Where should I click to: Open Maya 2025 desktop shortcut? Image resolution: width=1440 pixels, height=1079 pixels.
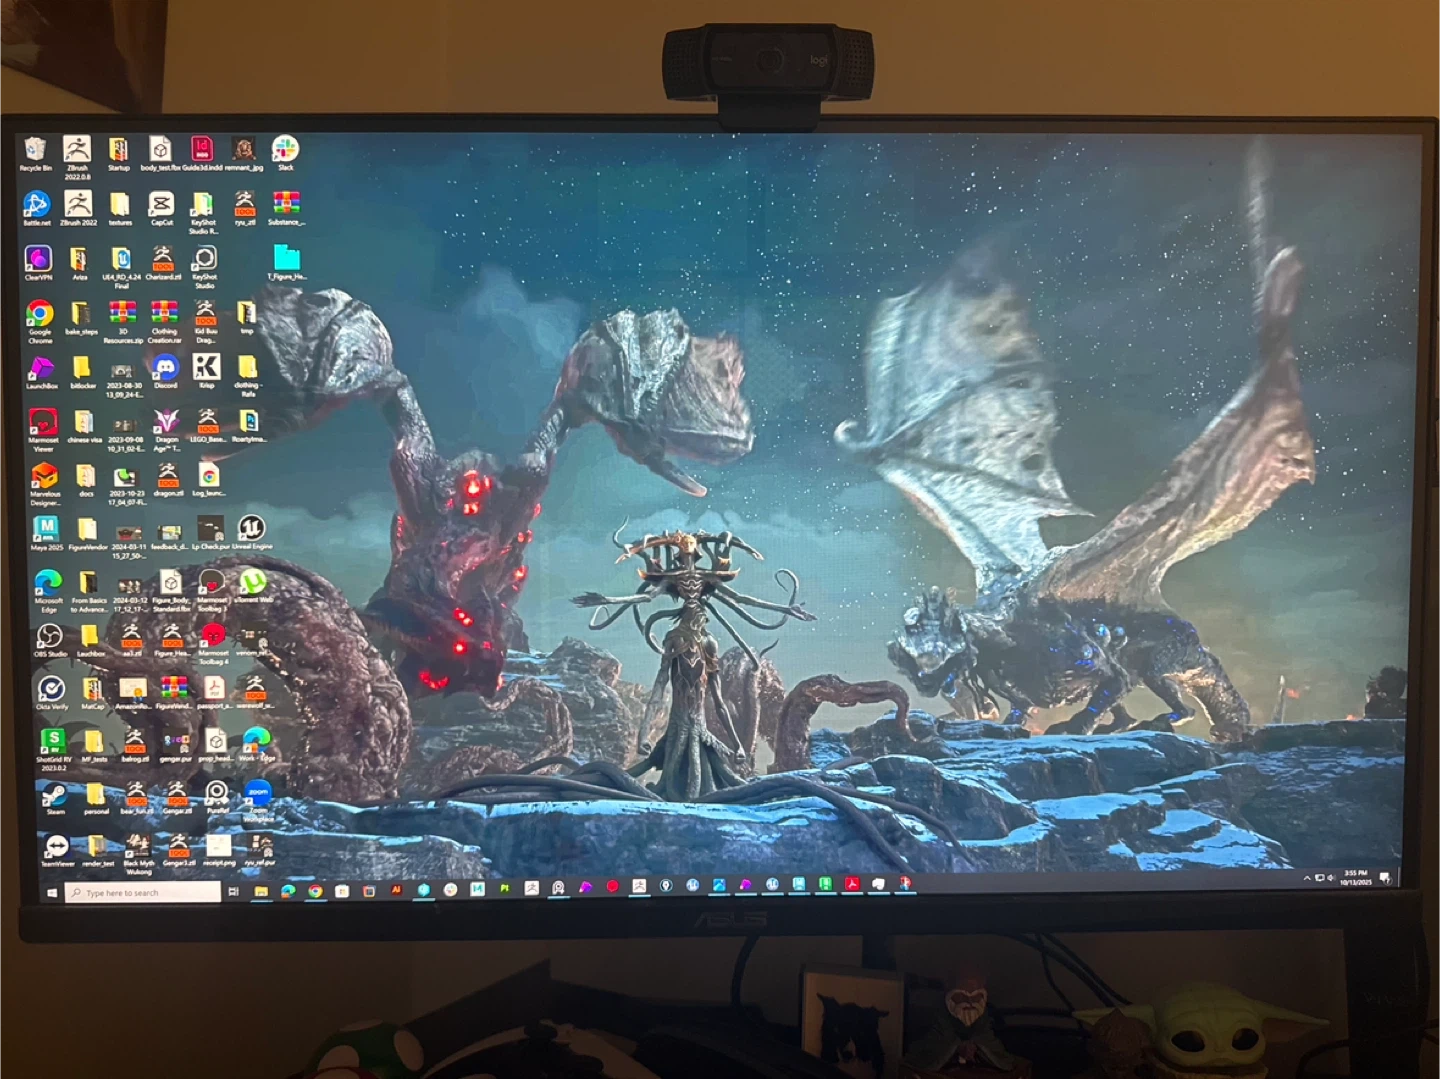tap(46, 529)
